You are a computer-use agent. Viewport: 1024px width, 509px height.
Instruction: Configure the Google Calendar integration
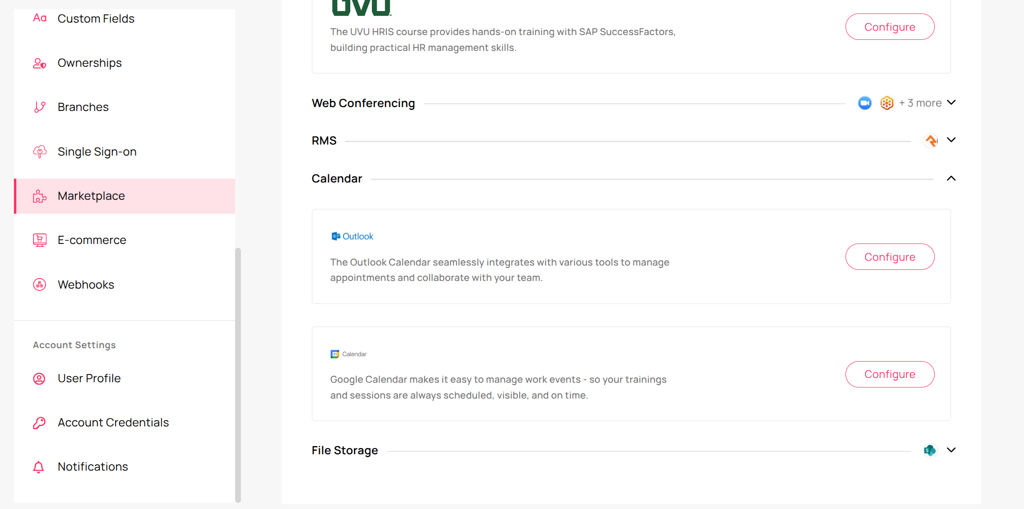(889, 374)
